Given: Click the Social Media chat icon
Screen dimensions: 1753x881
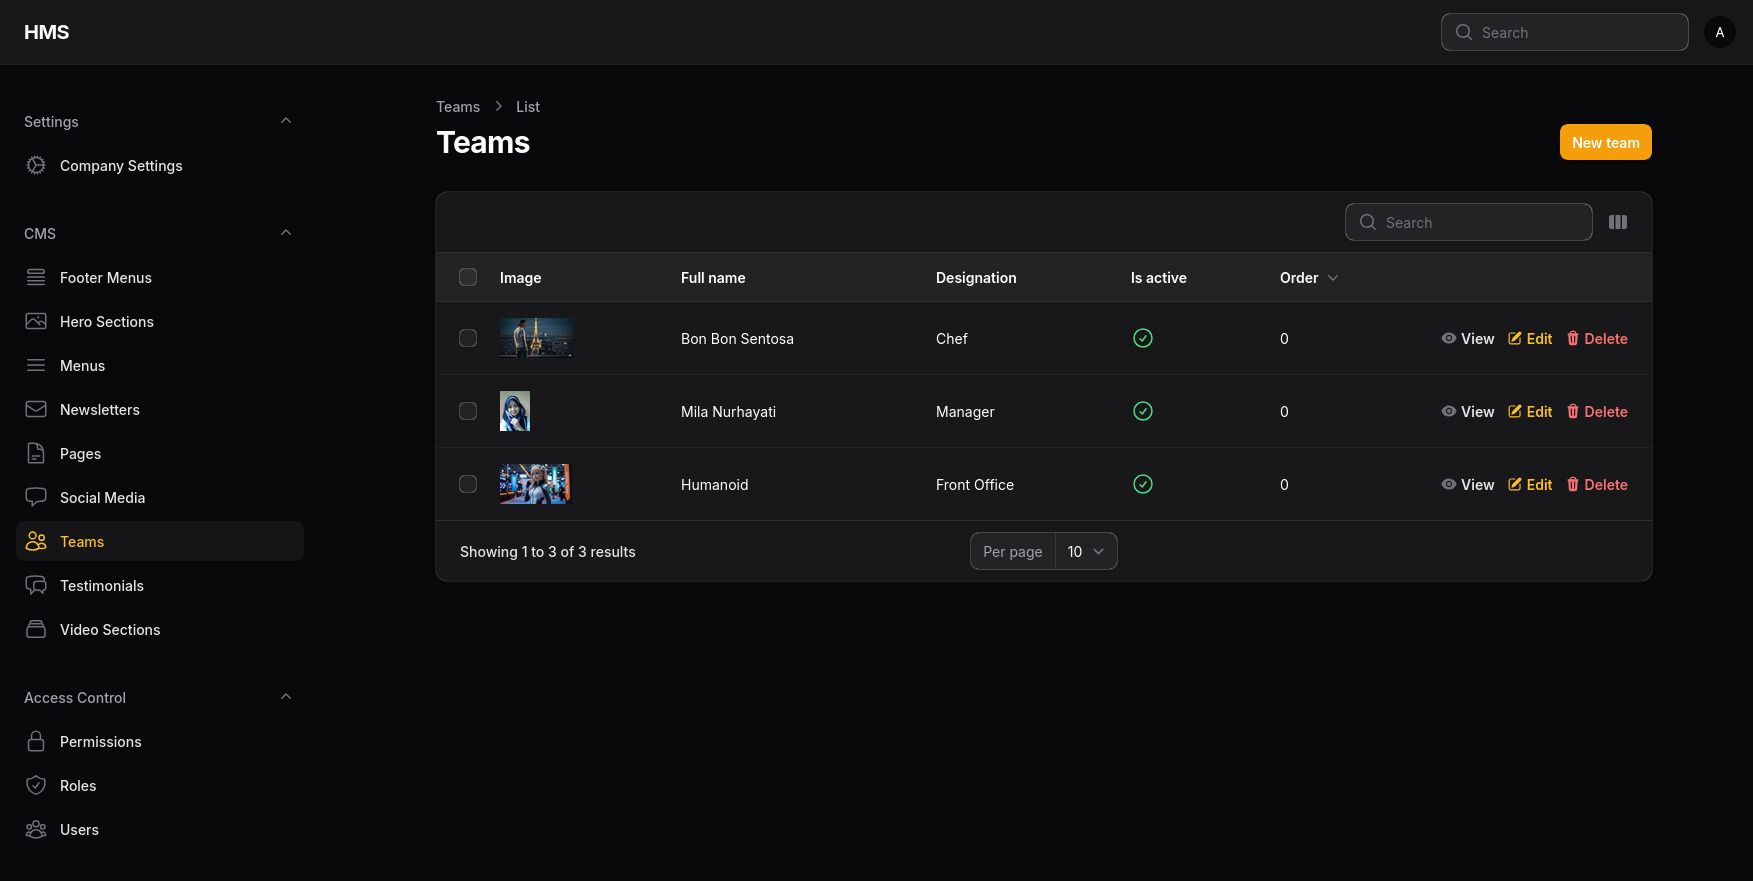Looking at the screenshot, I should click(36, 498).
